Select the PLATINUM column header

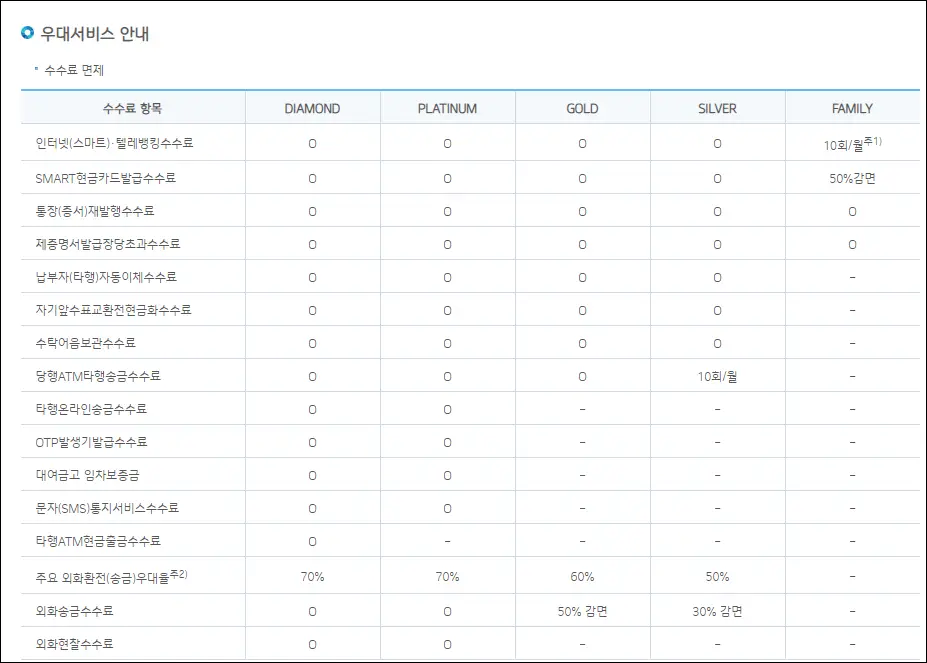tap(447, 107)
